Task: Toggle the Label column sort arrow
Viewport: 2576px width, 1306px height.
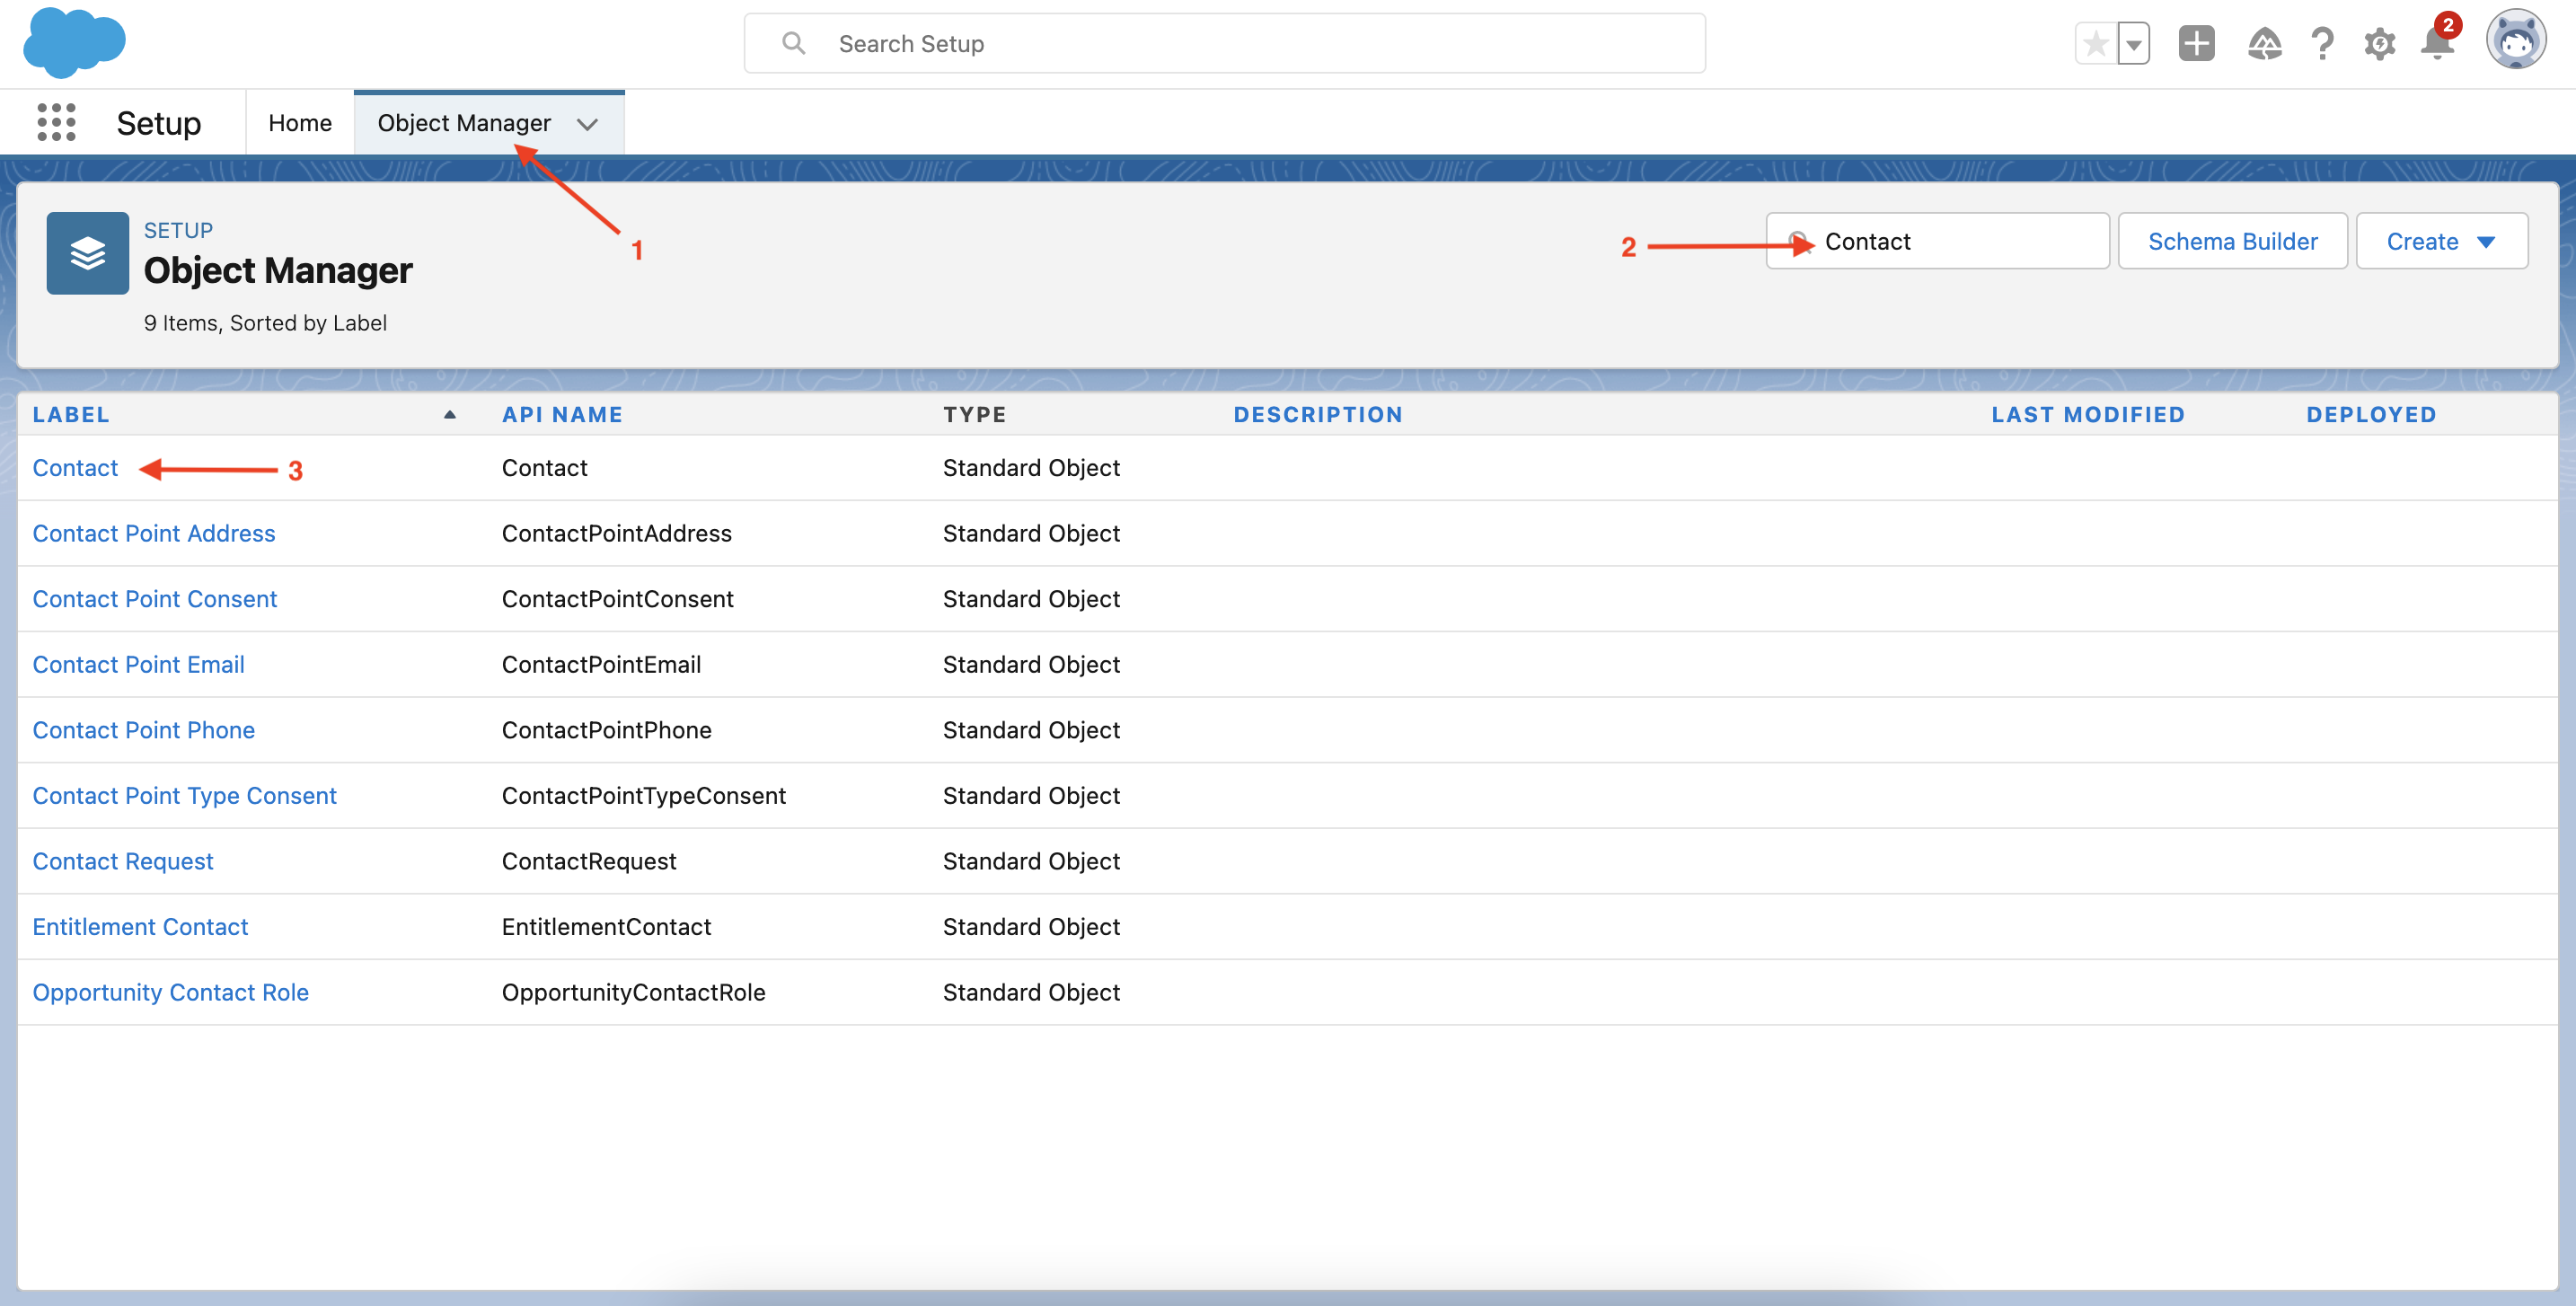Action: pyautogui.click(x=449, y=414)
